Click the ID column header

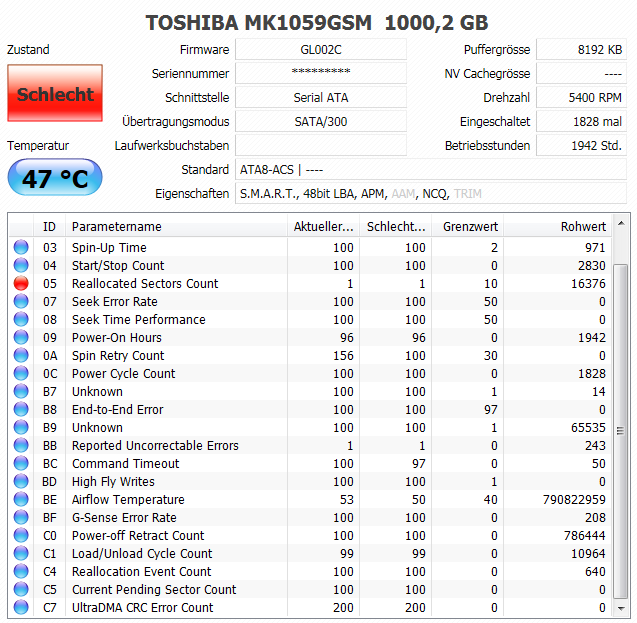[x=49, y=227]
